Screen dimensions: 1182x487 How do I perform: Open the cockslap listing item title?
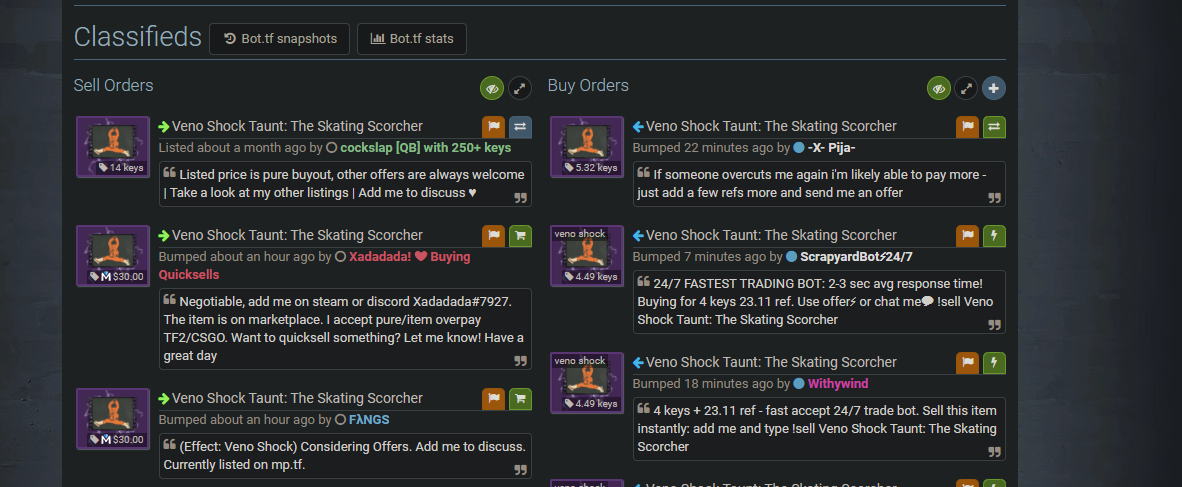[x=297, y=127]
